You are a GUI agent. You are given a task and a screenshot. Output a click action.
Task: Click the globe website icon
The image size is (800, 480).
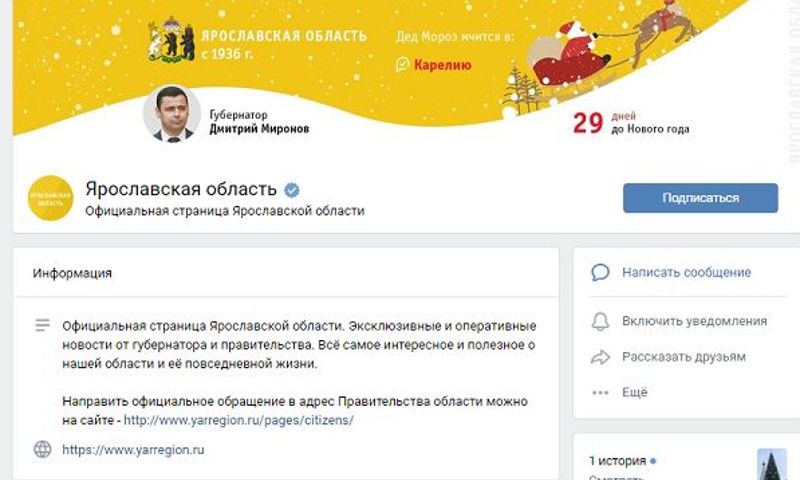[x=42, y=449]
